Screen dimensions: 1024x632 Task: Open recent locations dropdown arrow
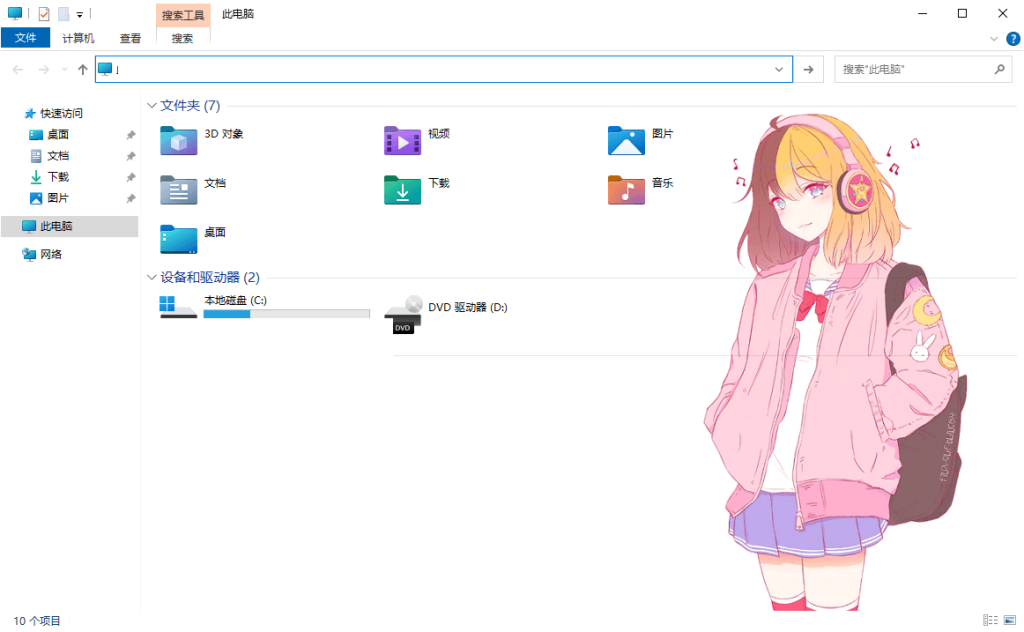coord(64,69)
